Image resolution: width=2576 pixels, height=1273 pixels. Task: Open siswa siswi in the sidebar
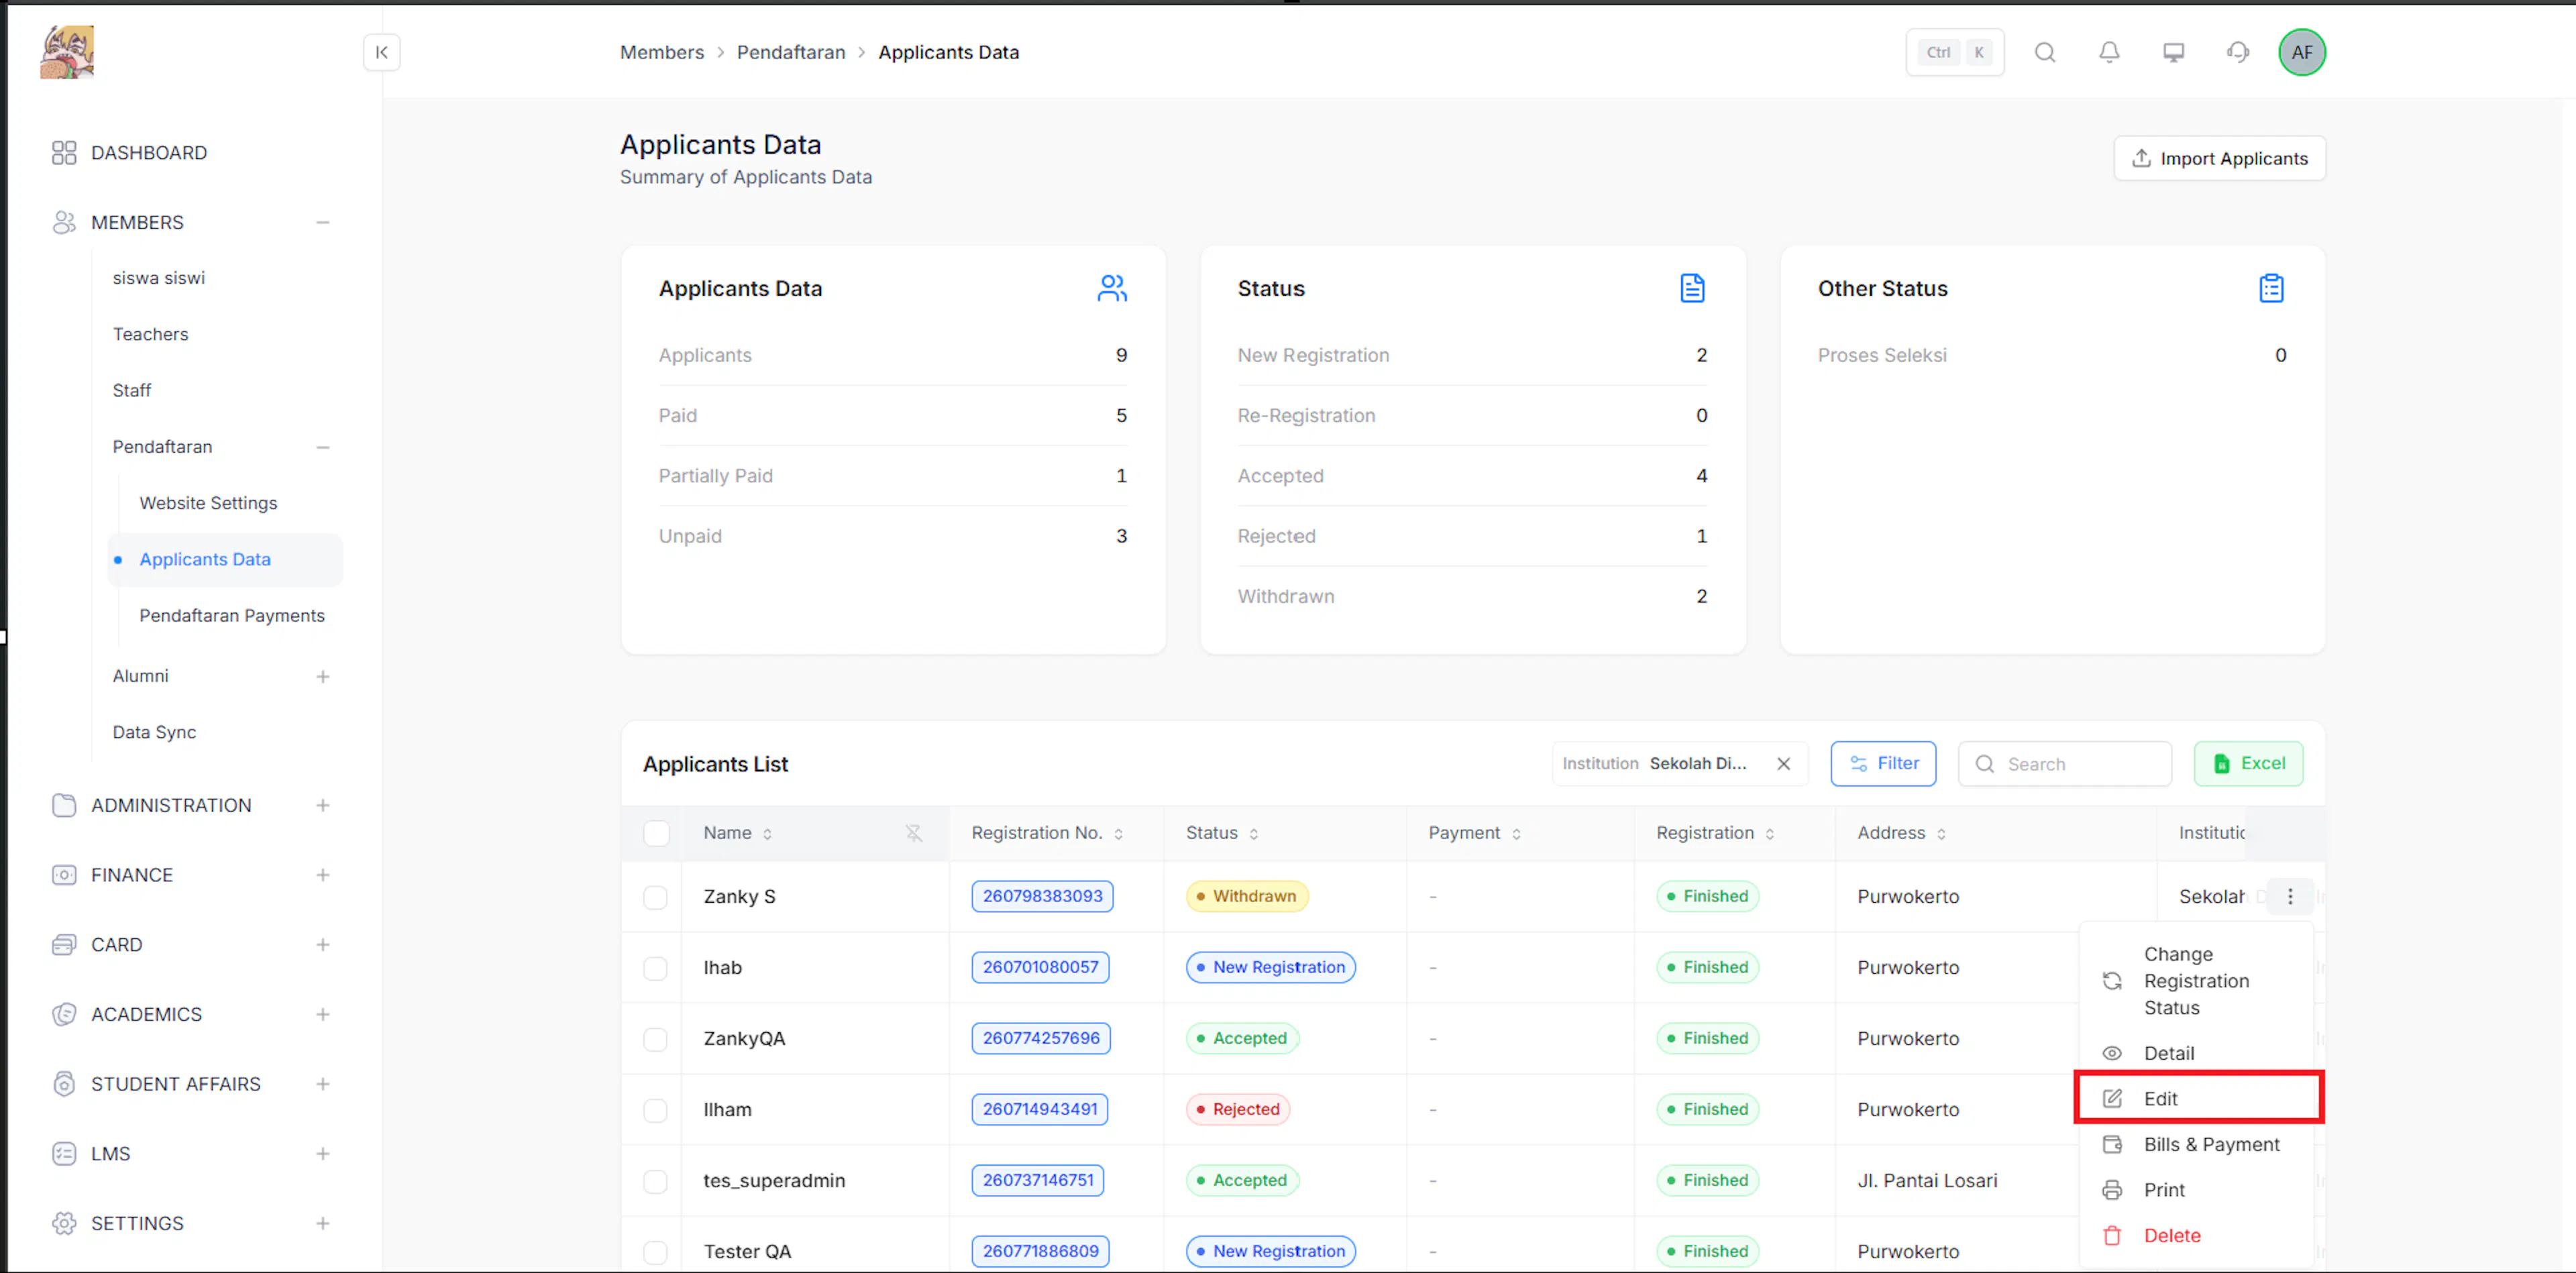tap(159, 278)
